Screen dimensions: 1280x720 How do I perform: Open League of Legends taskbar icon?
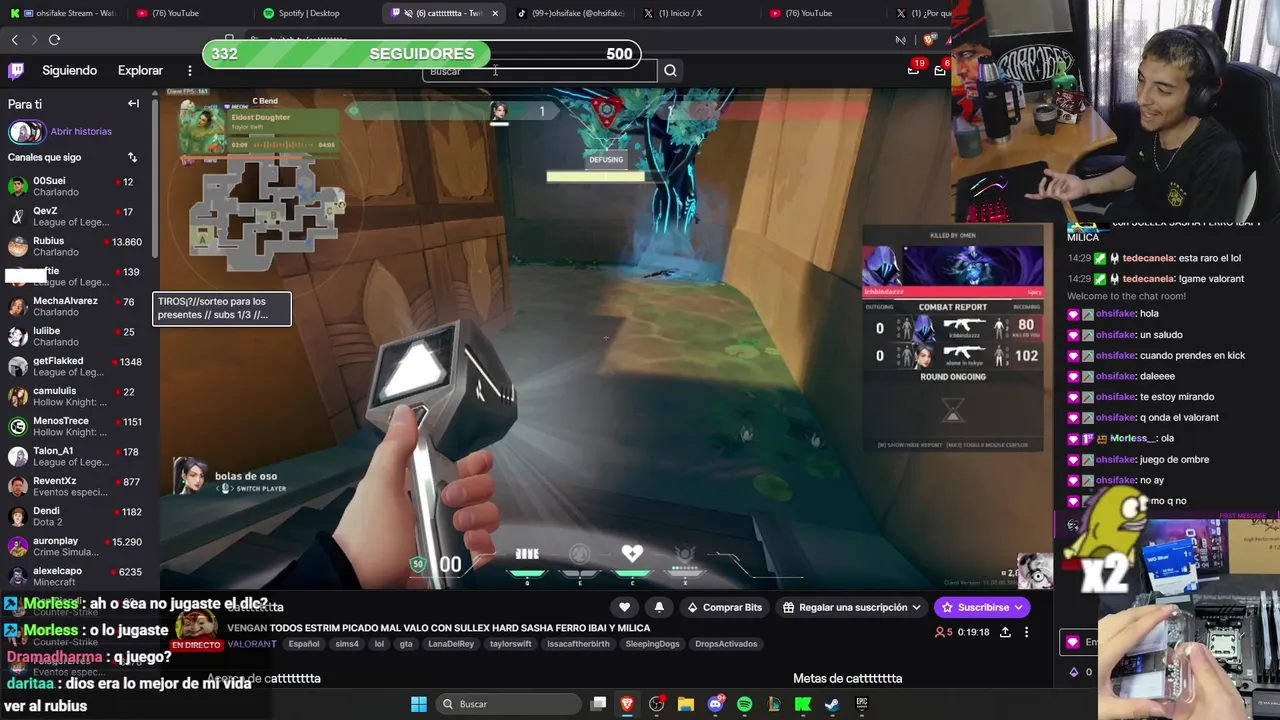pos(774,704)
